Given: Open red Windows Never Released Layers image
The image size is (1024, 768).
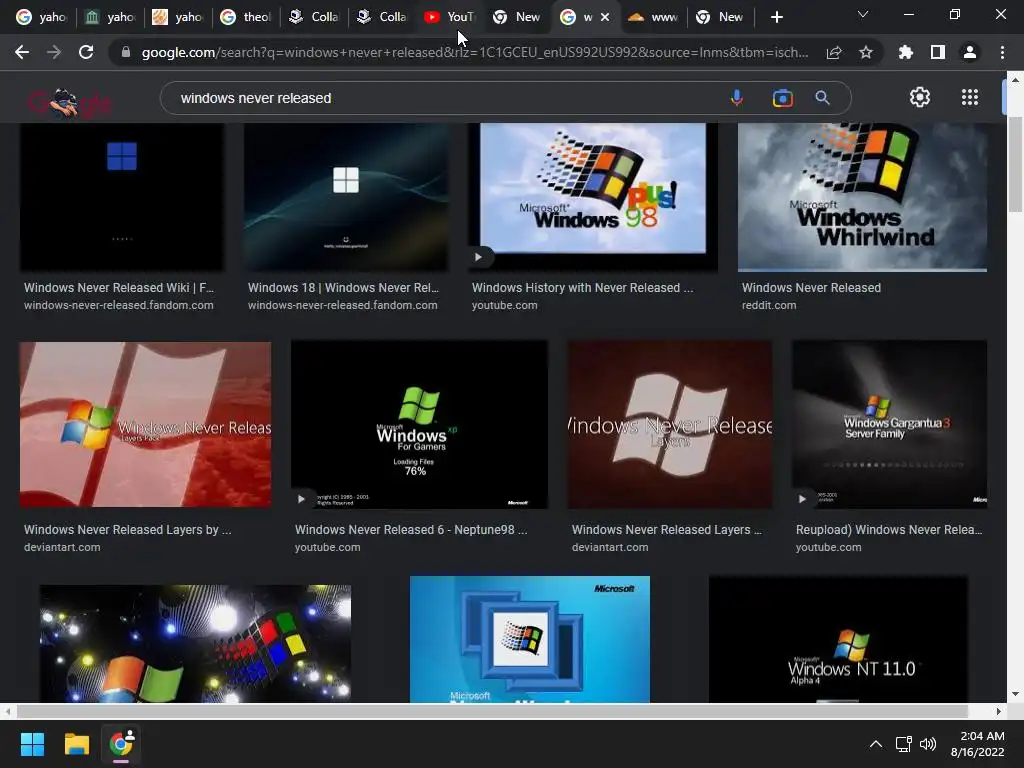Looking at the screenshot, I should click(x=145, y=424).
